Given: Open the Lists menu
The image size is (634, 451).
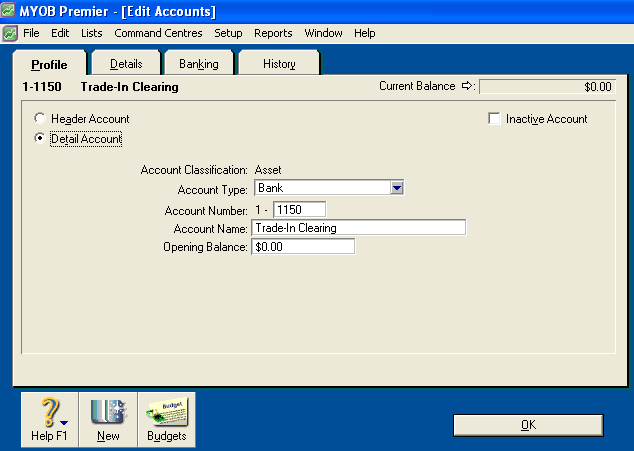Looking at the screenshot, I should click(x=91, y=33).
